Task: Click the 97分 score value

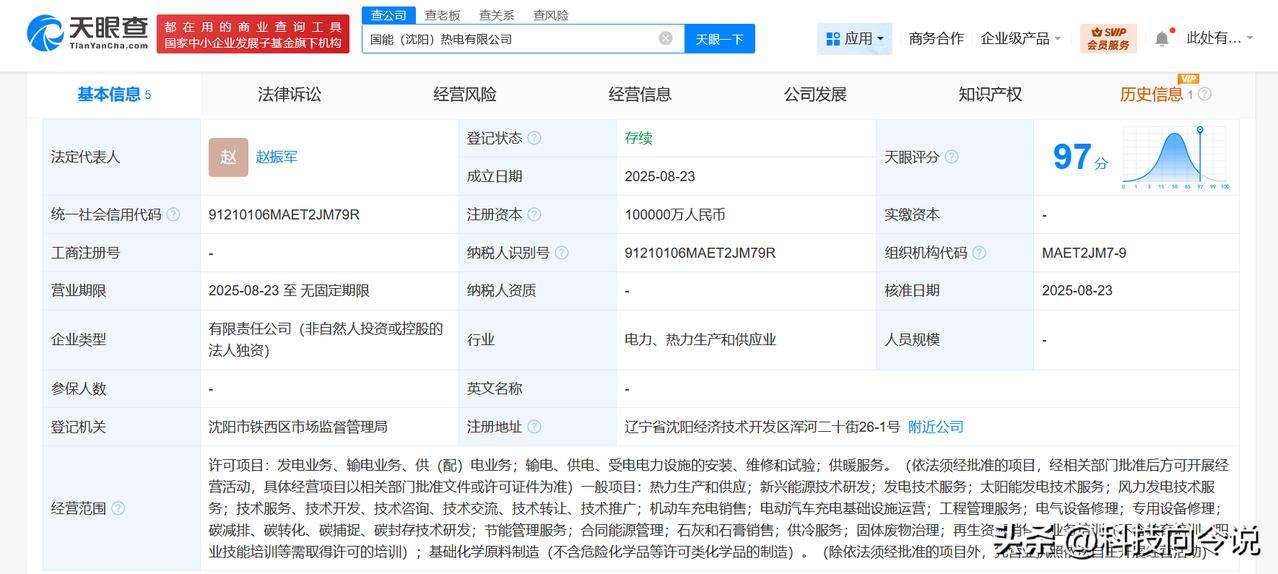Action: 1080,157
